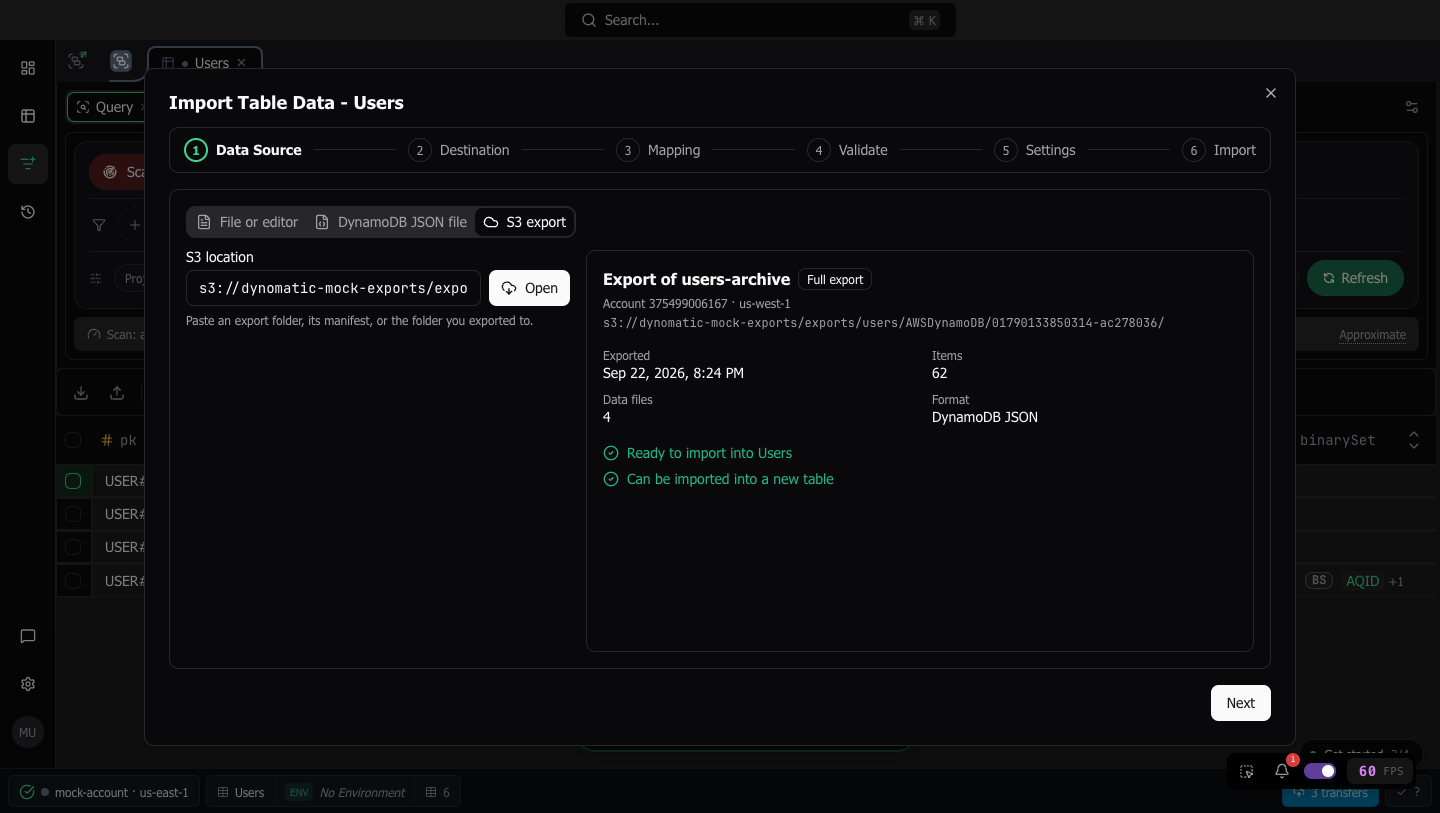
Task: Open the Query mode selector
Action: [x=108, y=107]
